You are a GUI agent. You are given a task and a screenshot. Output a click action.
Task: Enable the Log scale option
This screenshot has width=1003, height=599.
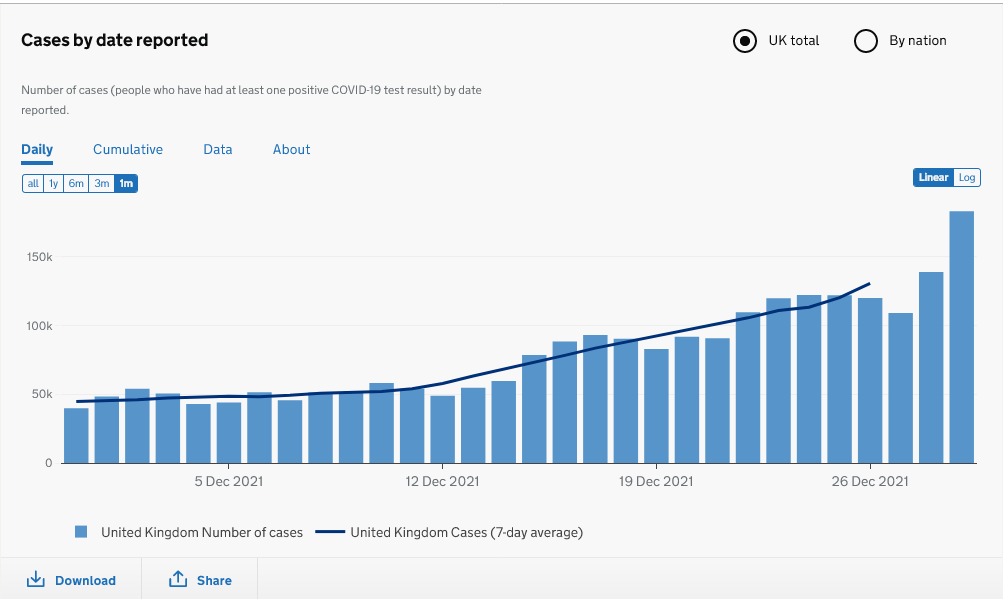point(968,177)
